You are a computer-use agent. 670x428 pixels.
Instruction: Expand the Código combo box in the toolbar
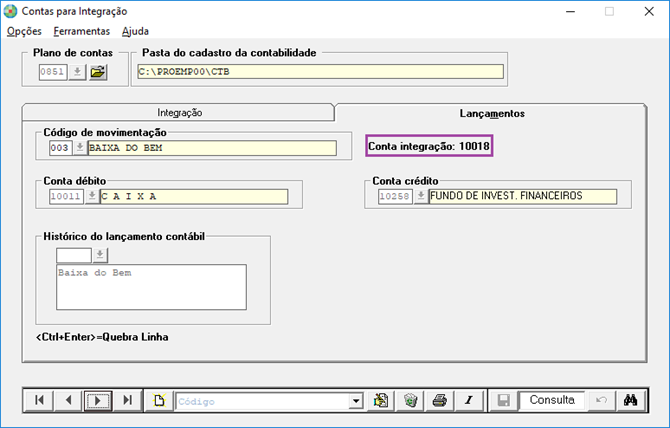[x=356, y=401]
